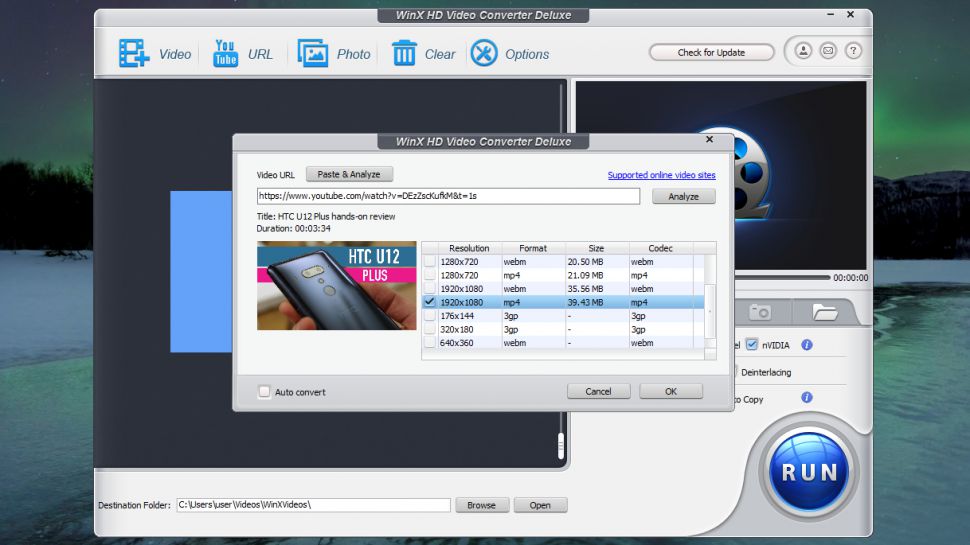Open the help question mark icon

(851, 51)
